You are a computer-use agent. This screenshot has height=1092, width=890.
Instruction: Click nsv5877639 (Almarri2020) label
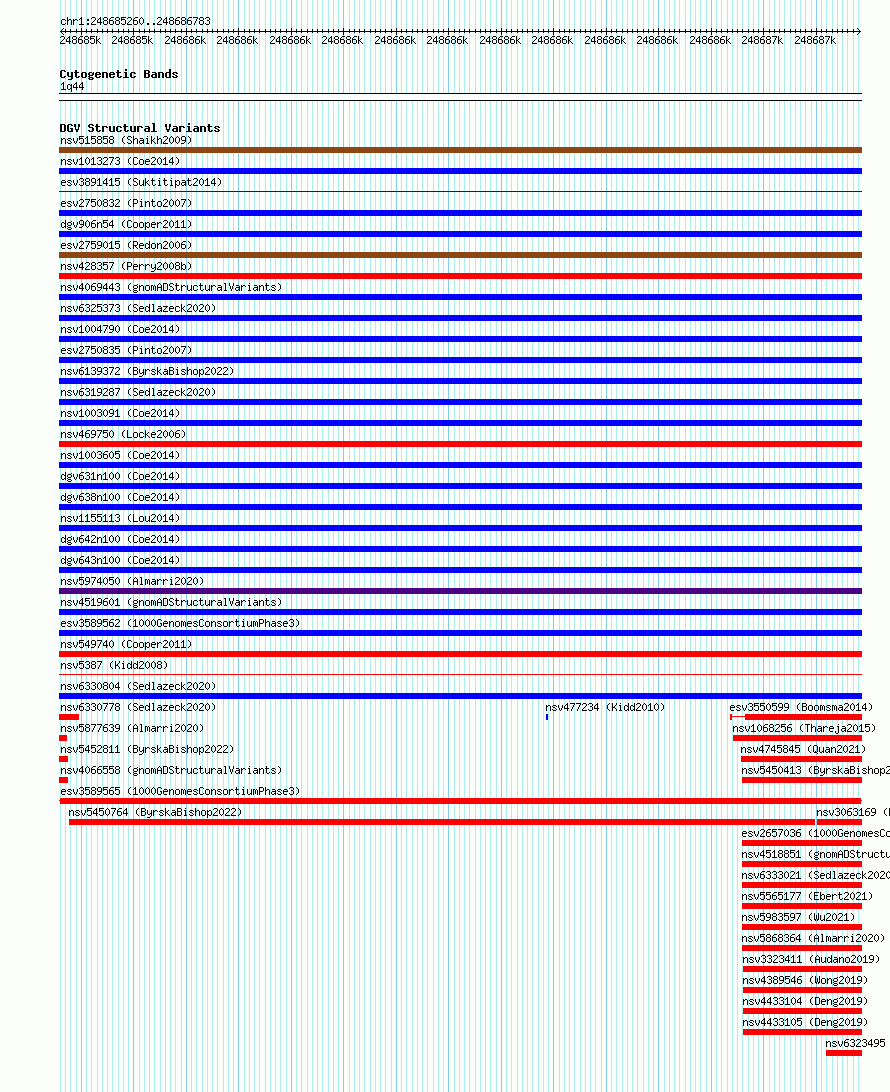[132, 728]
